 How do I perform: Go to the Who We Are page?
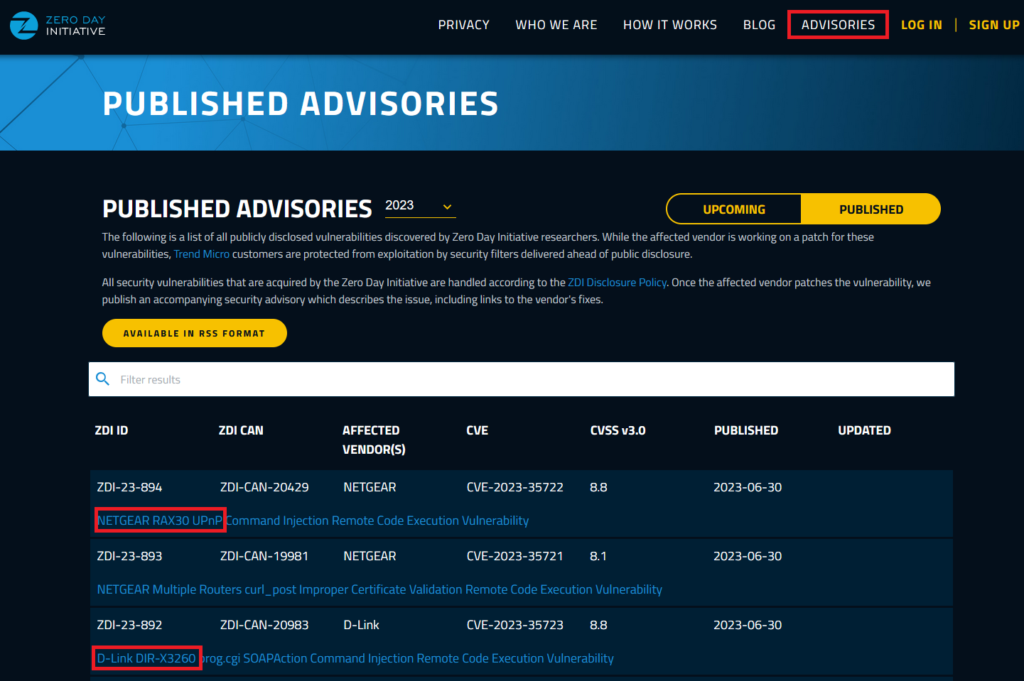[556, 25]
